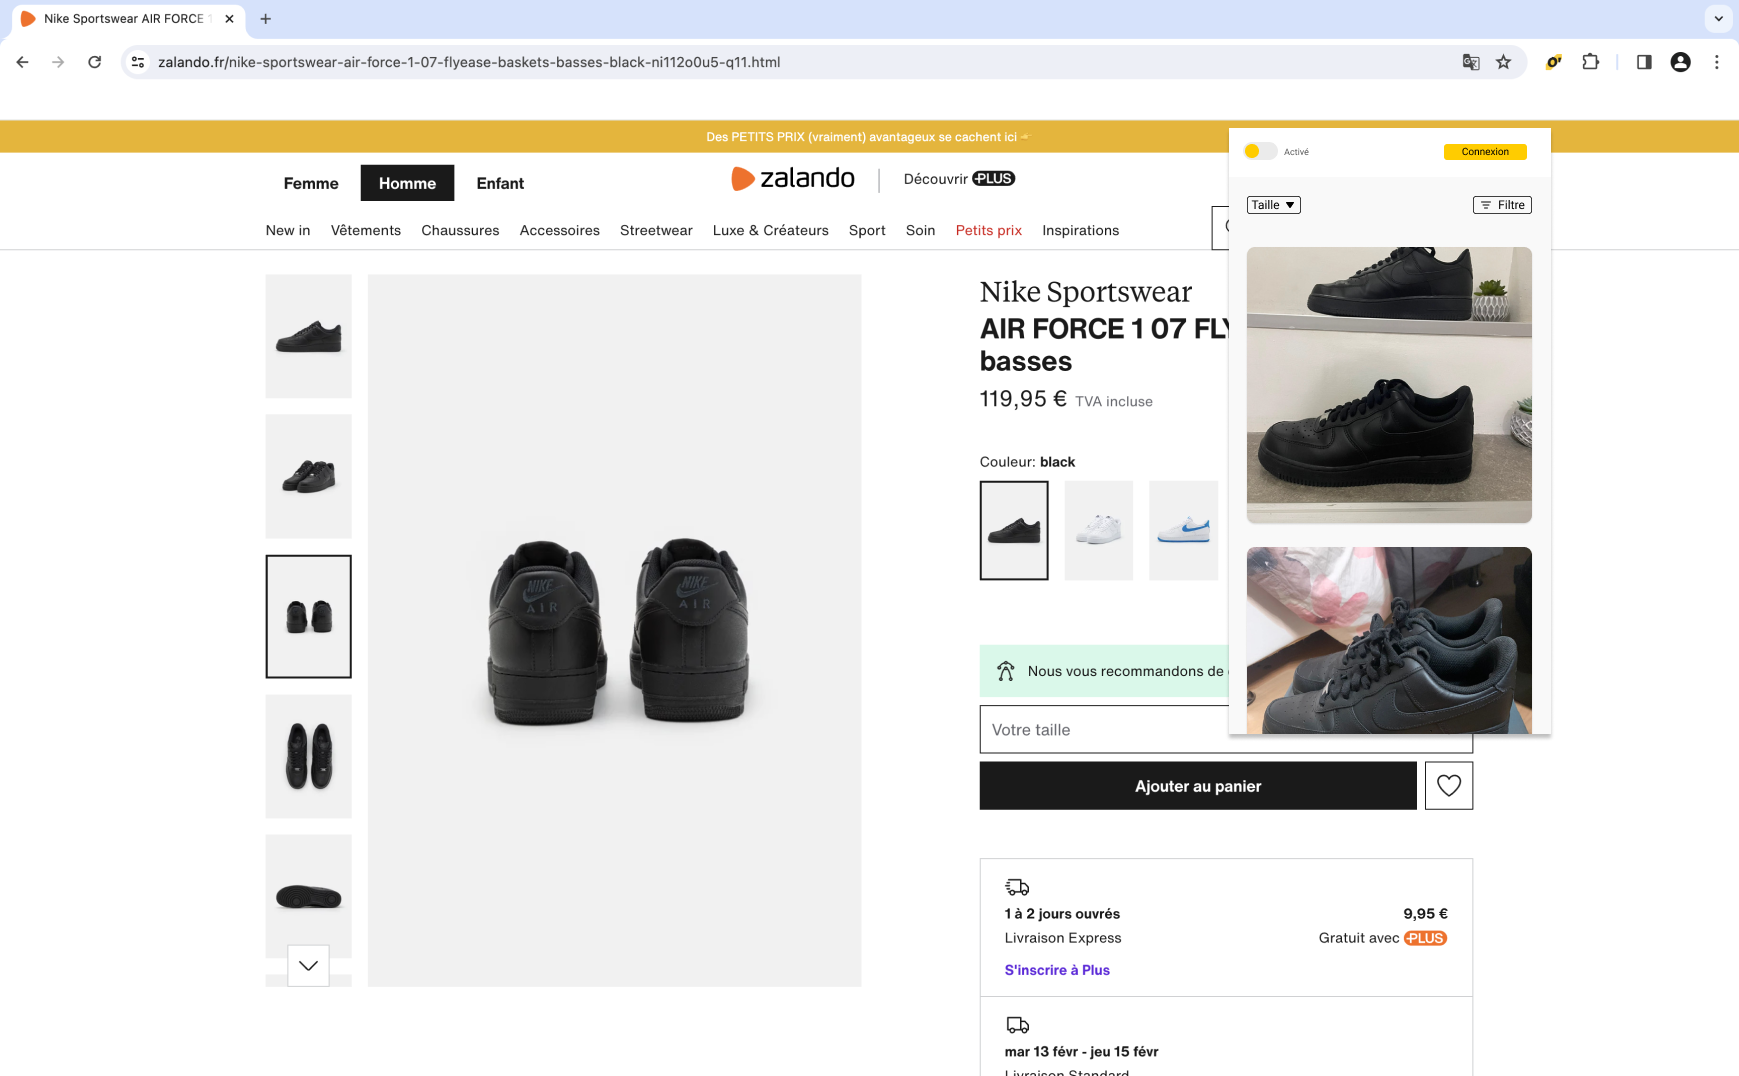Open the Chrome profile avatar
The height and width of the screenshot is (1076, 1739).
coord(1681,62)
